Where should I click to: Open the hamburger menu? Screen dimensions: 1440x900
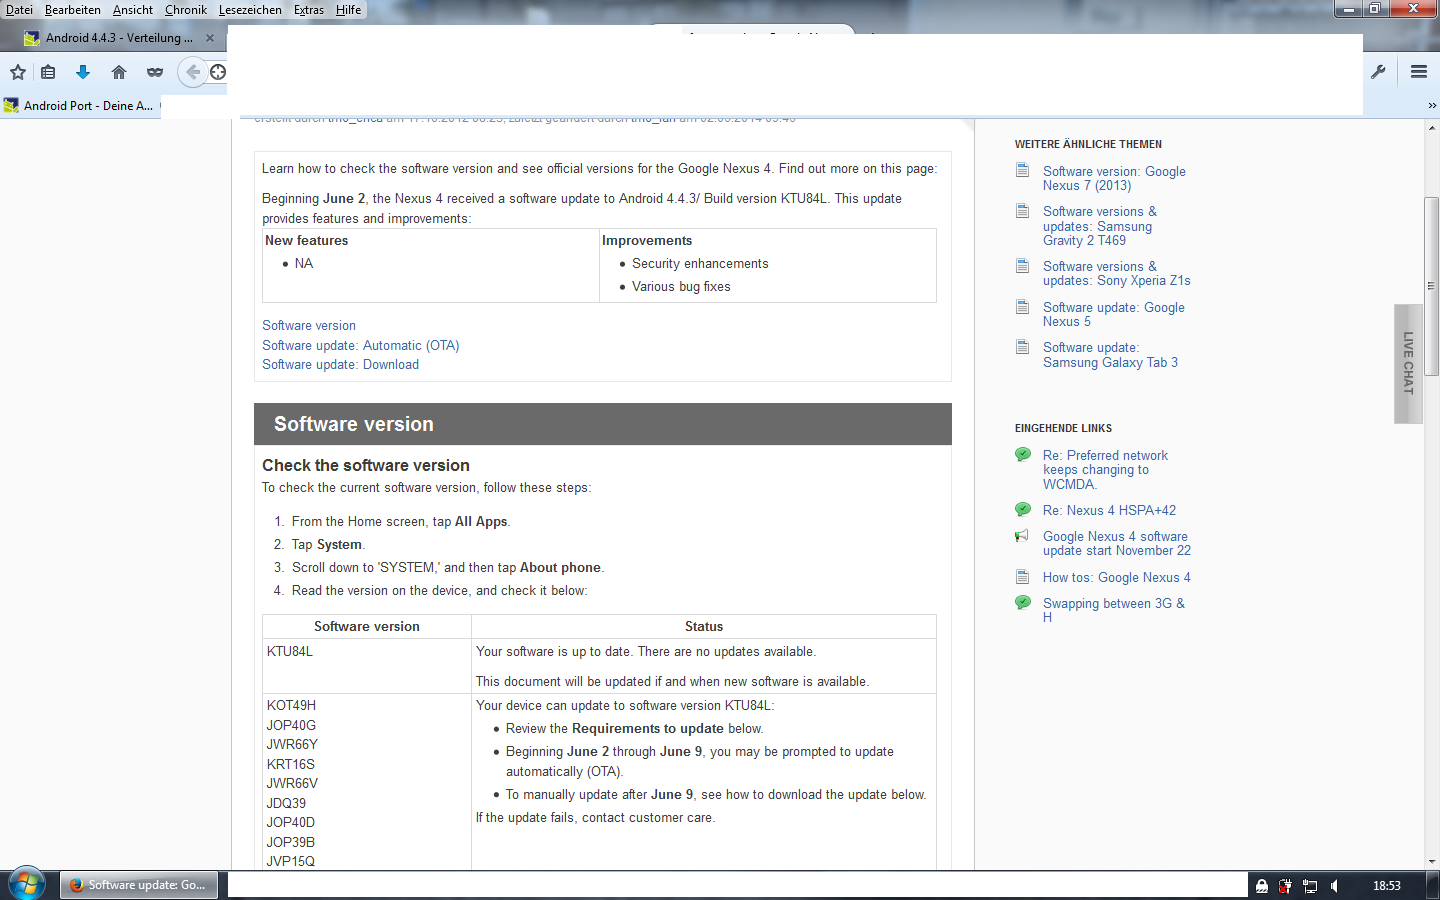1418,72
